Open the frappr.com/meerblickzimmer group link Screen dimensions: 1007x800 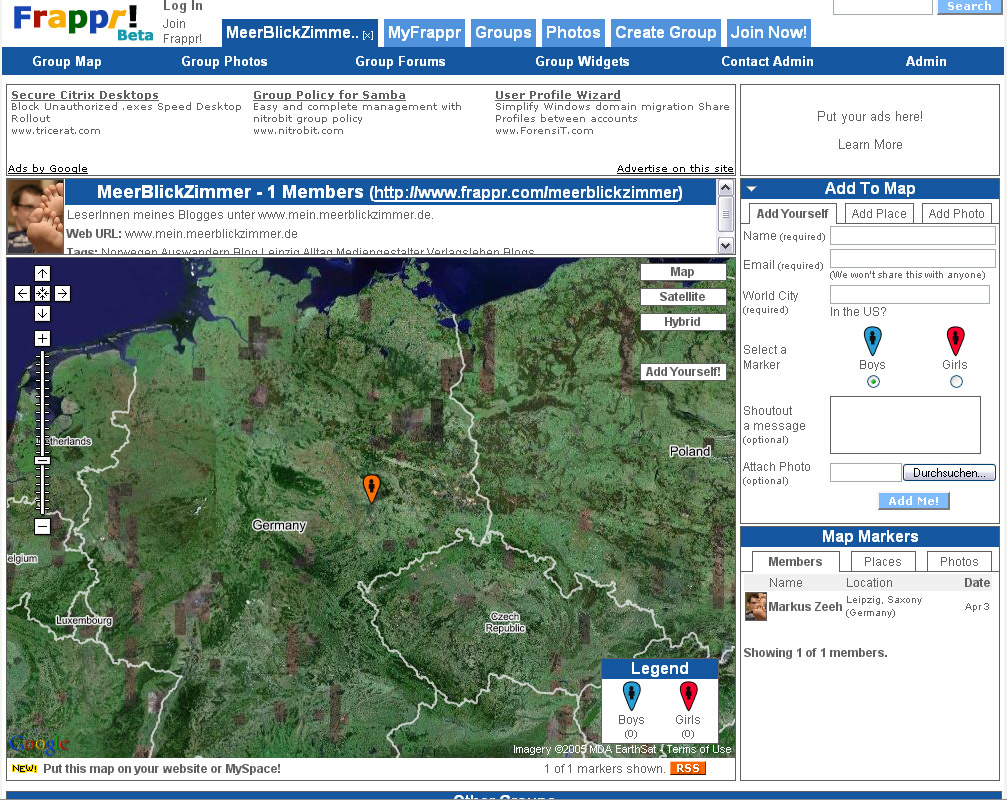pyautogui.click(x=526, y=193)
